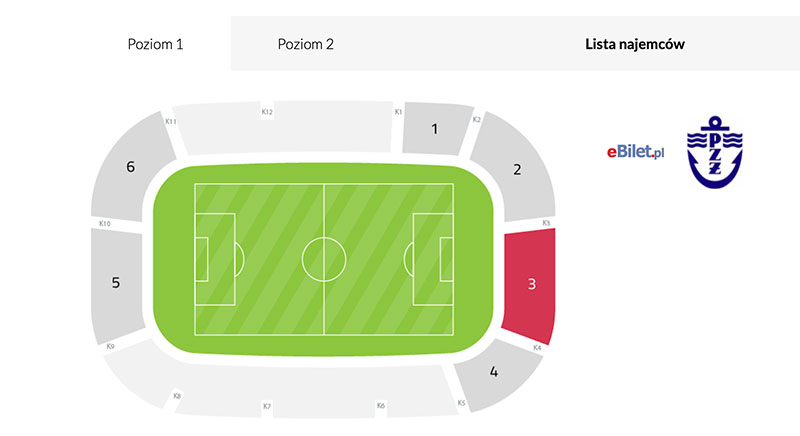Click the PZŻ anchor emblem logo
The height and width of the screenshot is (436, 800).
pos(714,152)
